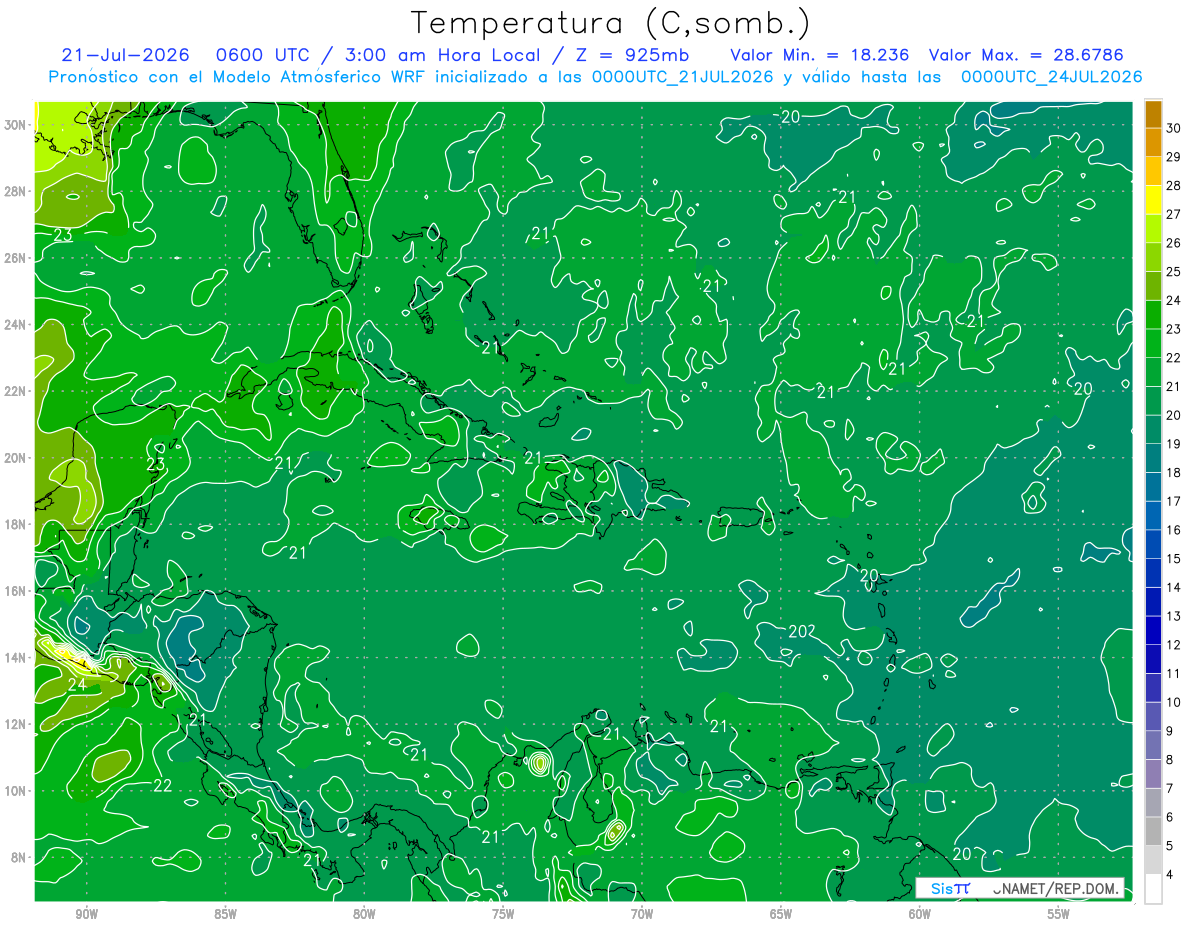Click color scale label 6
The height and width of the screenshot is (927, 1200).
pos(1170,817)
